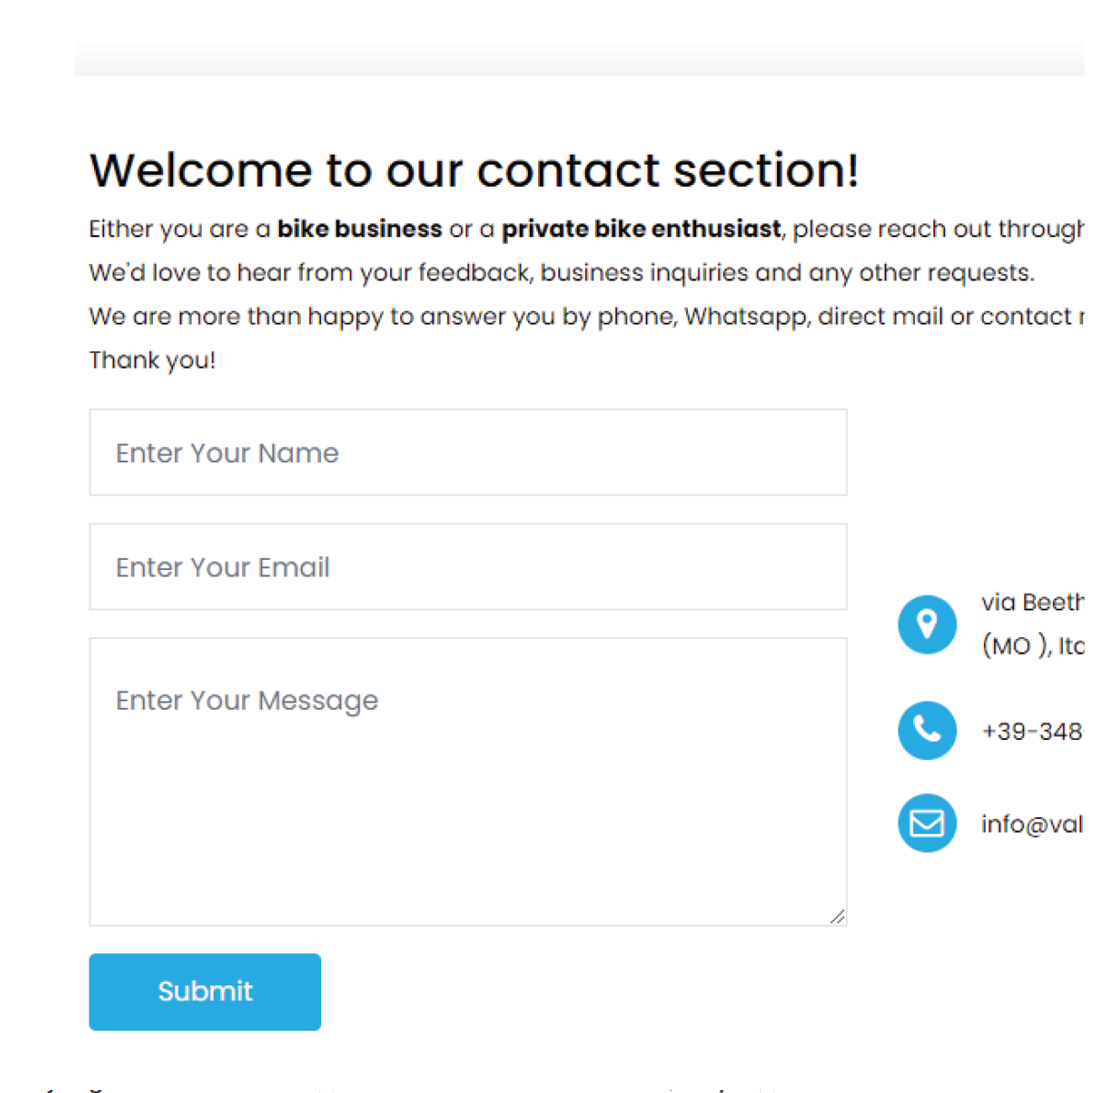1095x1093 pixels.
Task: Click the Welcome to our contact section heading
Action: [x=474, y=170]
